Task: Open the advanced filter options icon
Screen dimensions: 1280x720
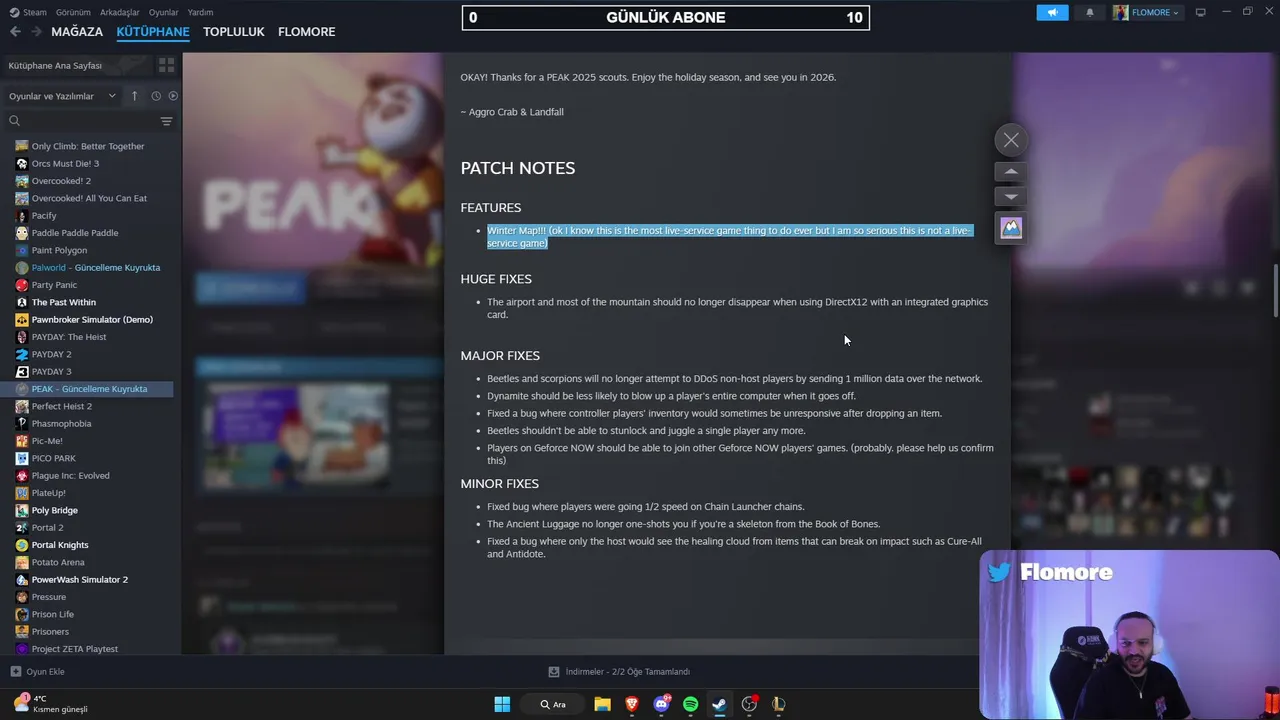Action: pos(166,121)
